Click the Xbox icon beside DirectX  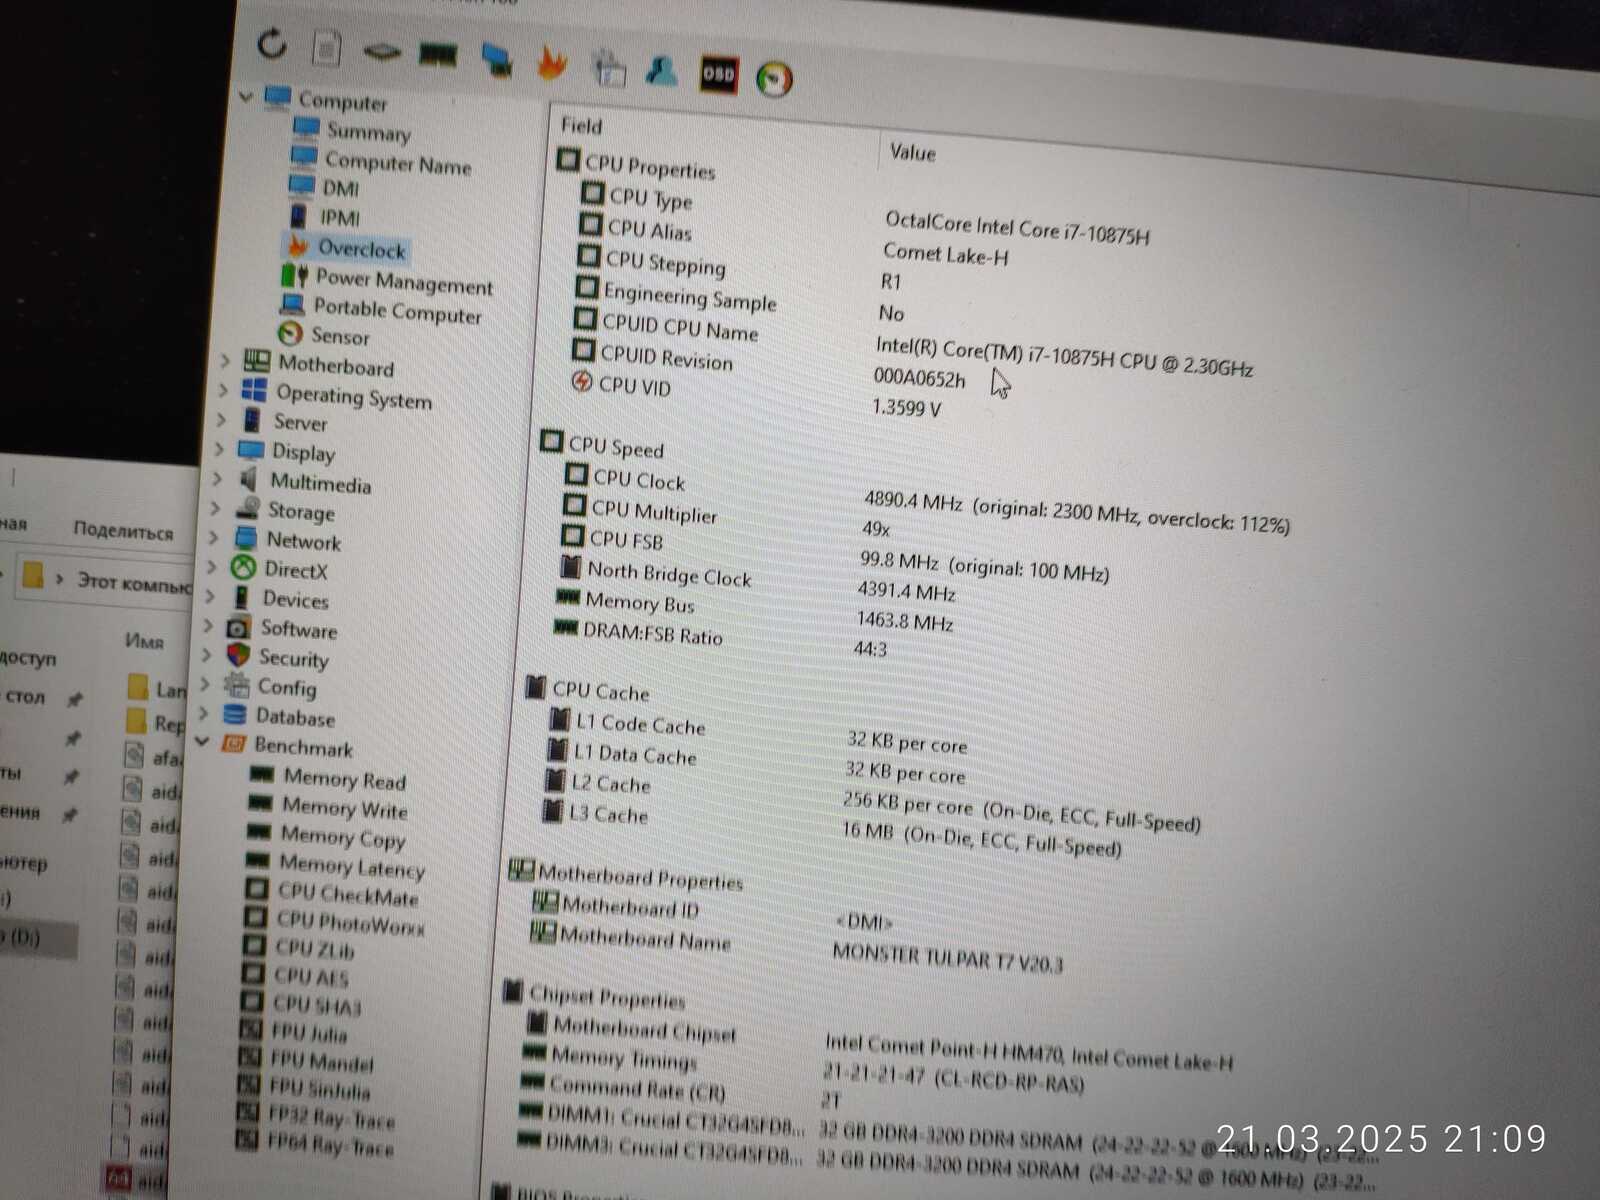(x=243, y=567)
